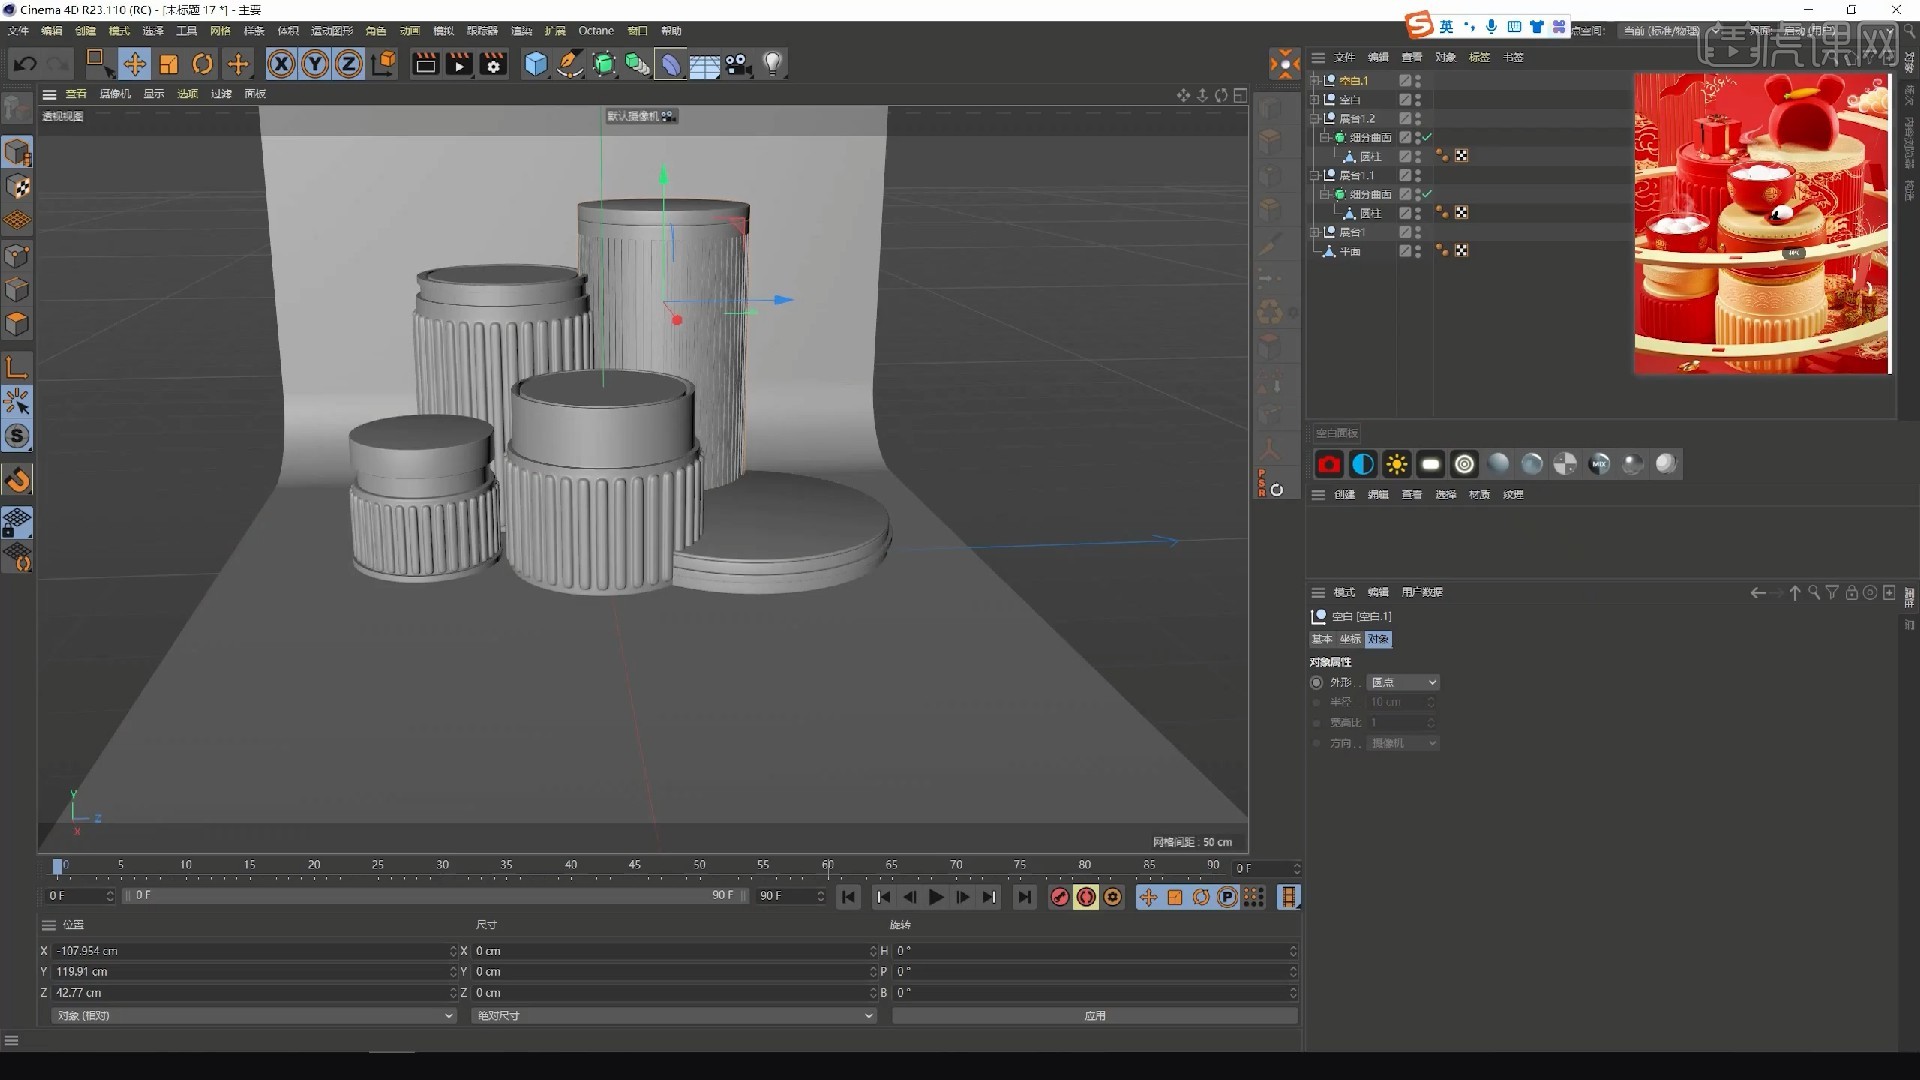Toggle 空白.1 visibility dots
Image resolution: width=1920 pixels, height=1080 pixels.
tap(1418, 80)
